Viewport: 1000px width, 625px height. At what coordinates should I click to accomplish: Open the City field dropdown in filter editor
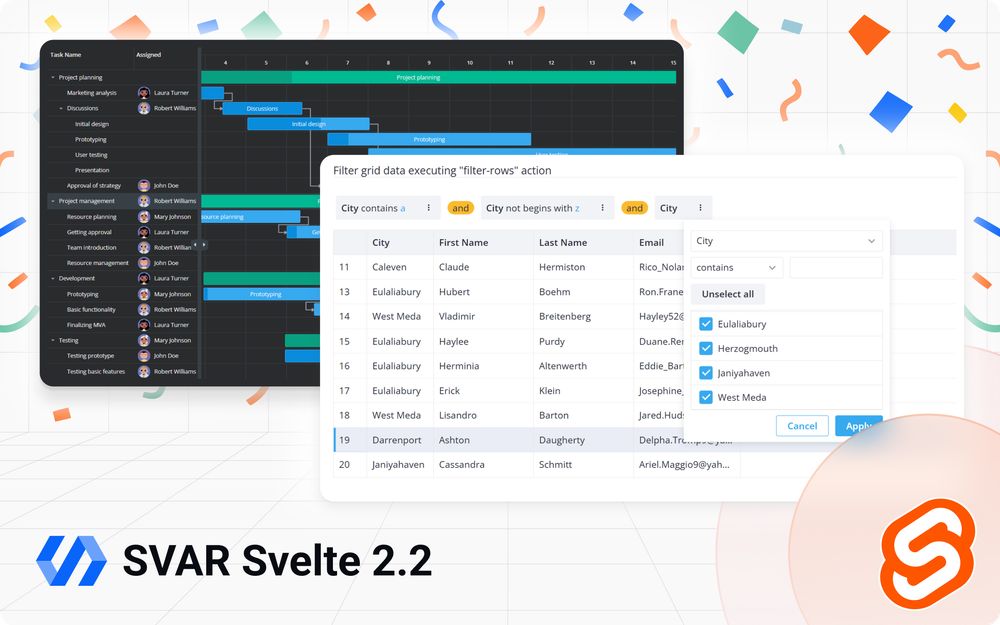[786, 241]
